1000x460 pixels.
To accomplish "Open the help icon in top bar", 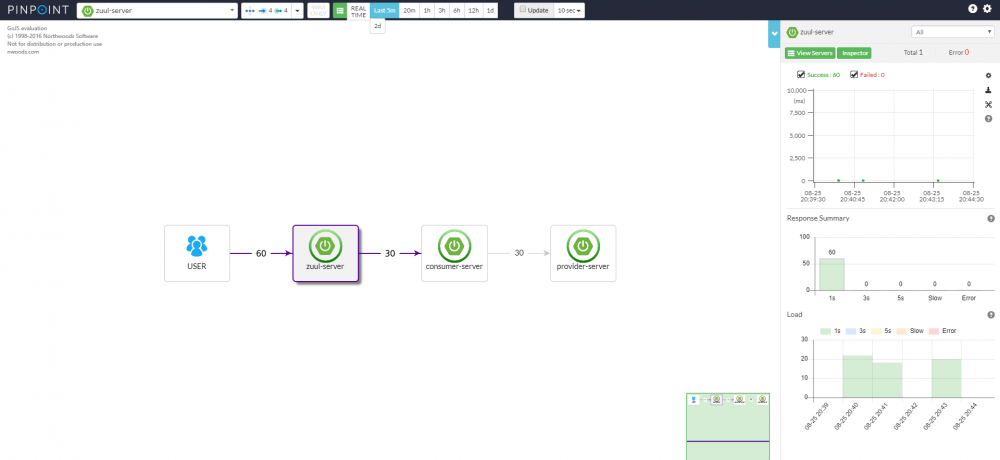I will (x=973, y=9).
